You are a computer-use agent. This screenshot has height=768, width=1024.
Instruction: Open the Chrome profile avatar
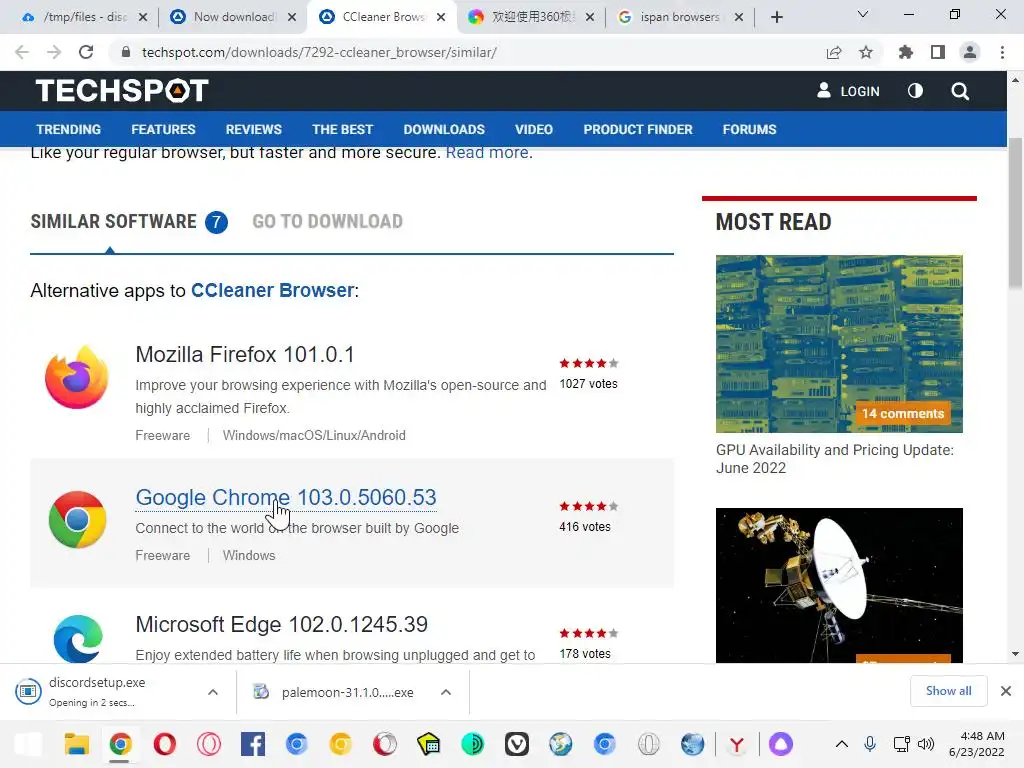coord(970,52)
